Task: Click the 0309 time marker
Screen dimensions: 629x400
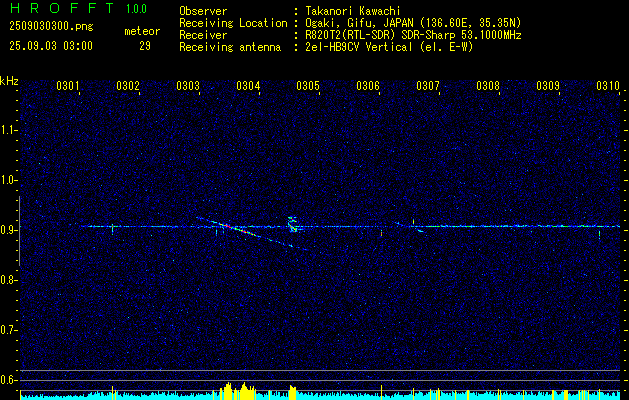Action: pyautogui.click(x=548, y=85)
